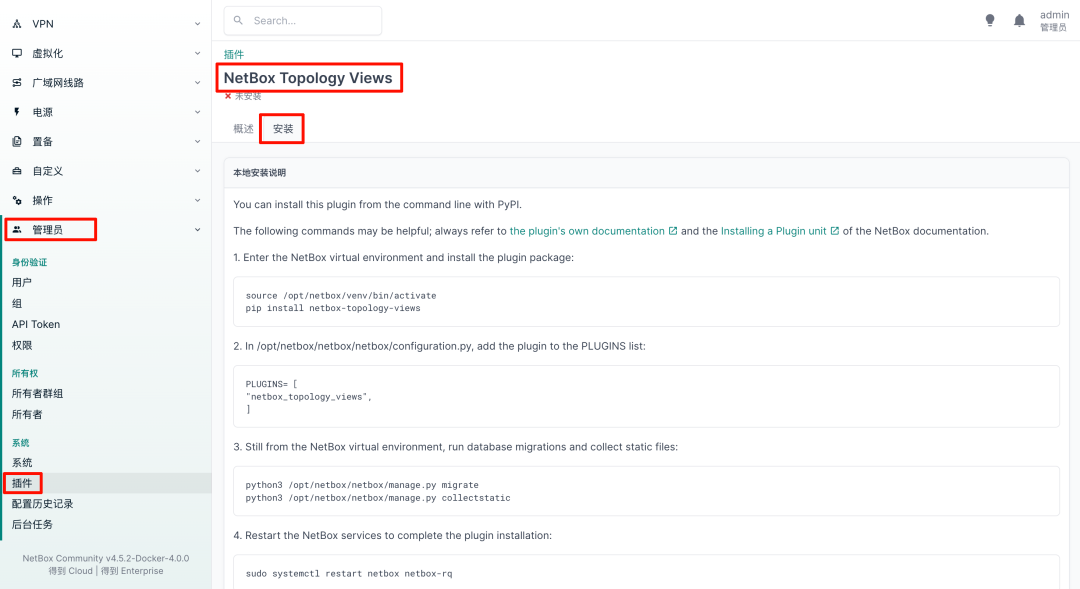Viewport: 1080px width, 589px height.
Task: Click the sudo systemctl restart command
Action: [349, 573]
